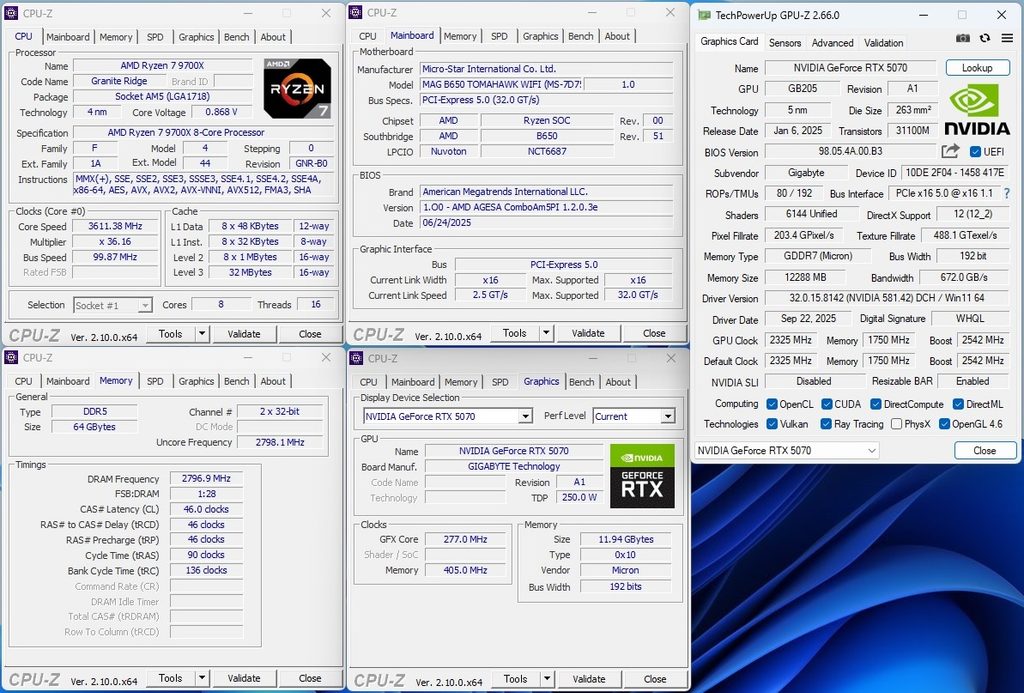Click the '6144 Unified' shaders value
This screenshot has height=693, width=1024.
(811, 214)
